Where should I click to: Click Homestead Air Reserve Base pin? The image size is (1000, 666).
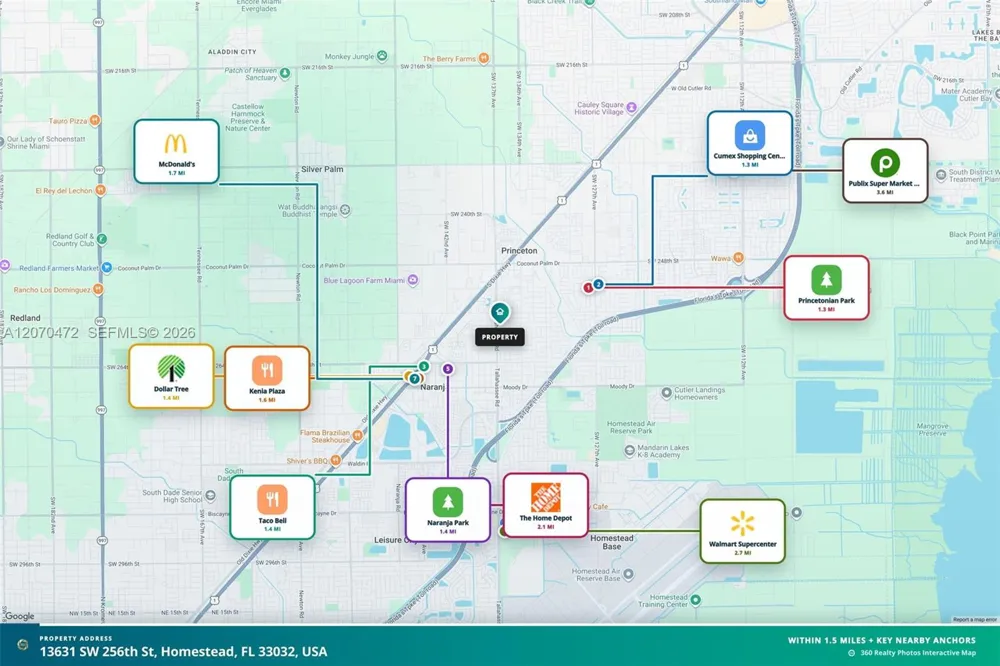coord(628,574)
